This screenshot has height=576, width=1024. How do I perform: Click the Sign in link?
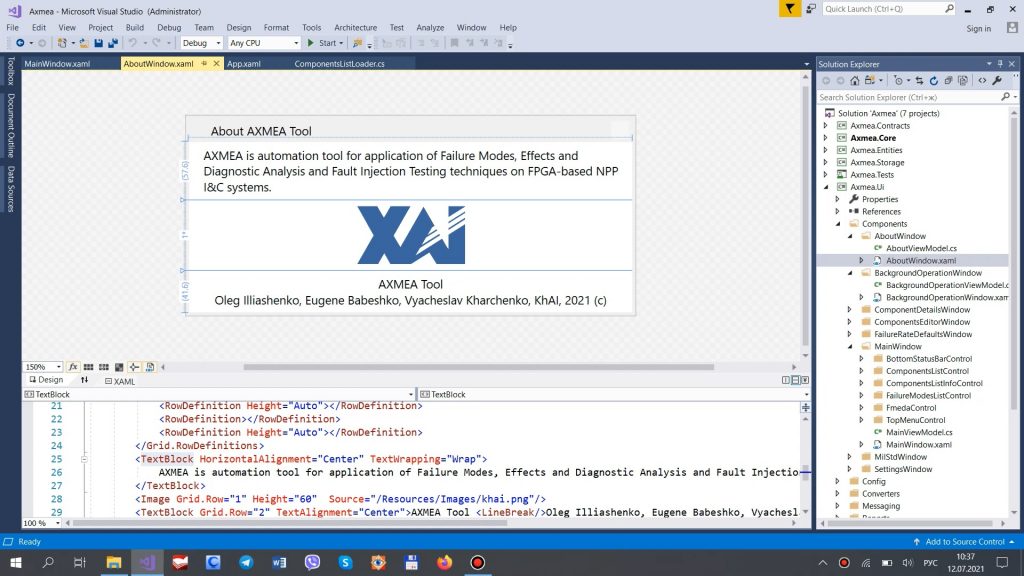[978, 28]
